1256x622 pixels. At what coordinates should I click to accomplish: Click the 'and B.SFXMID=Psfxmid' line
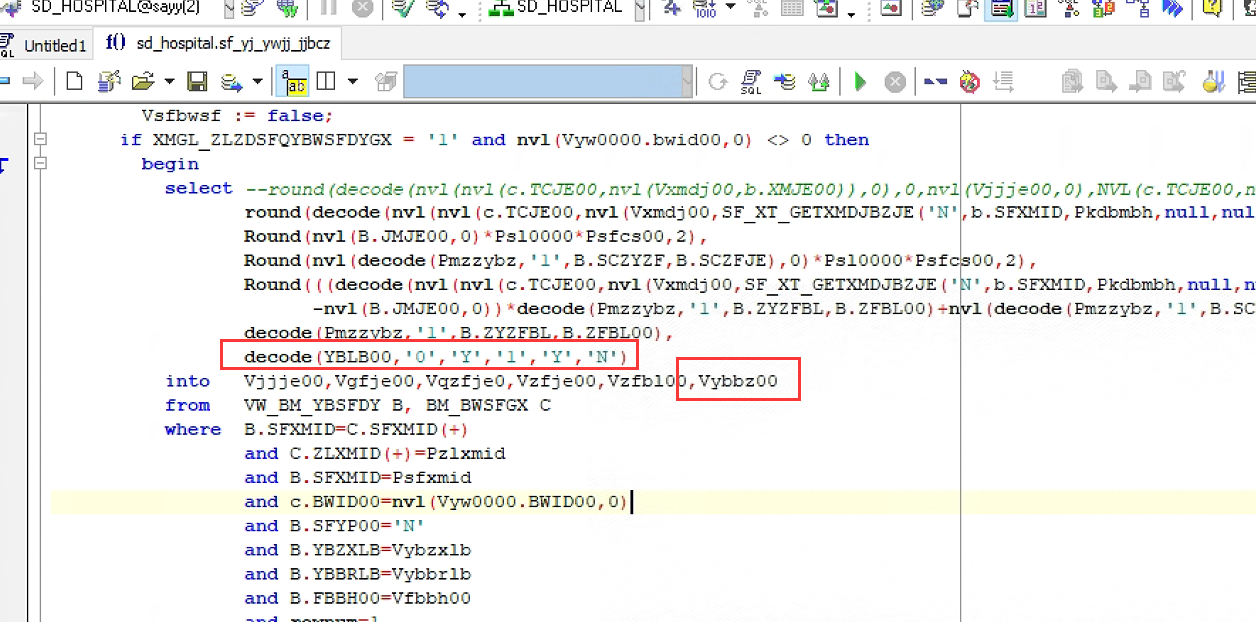click(x=358, y=478)
